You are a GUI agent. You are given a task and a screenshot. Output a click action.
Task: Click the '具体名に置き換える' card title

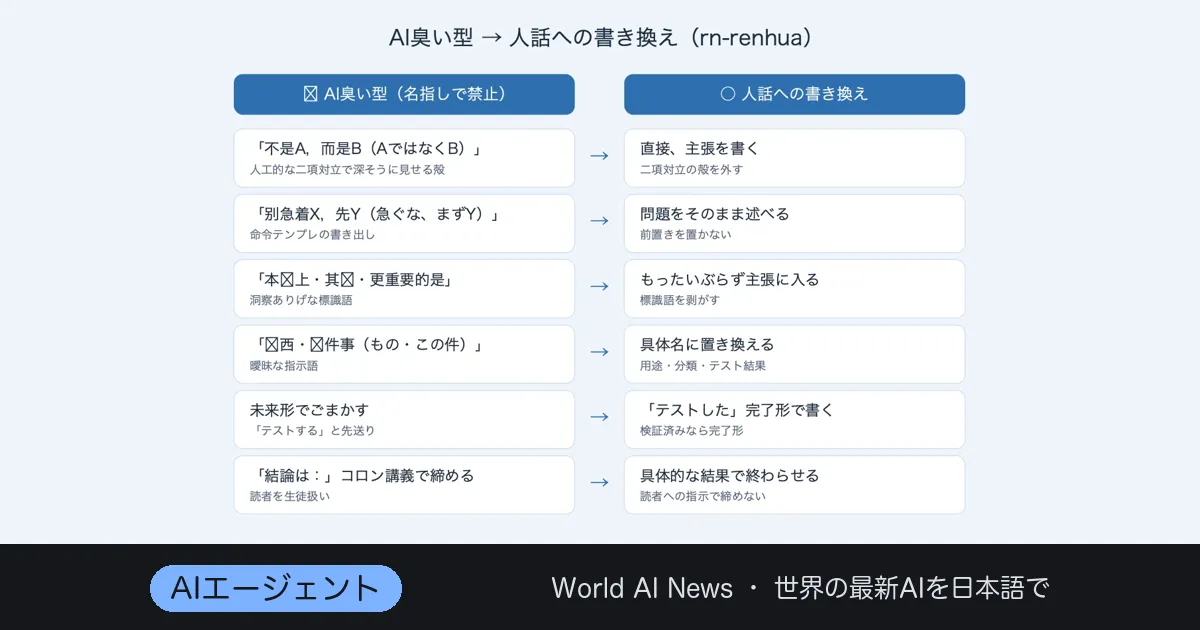707,345
